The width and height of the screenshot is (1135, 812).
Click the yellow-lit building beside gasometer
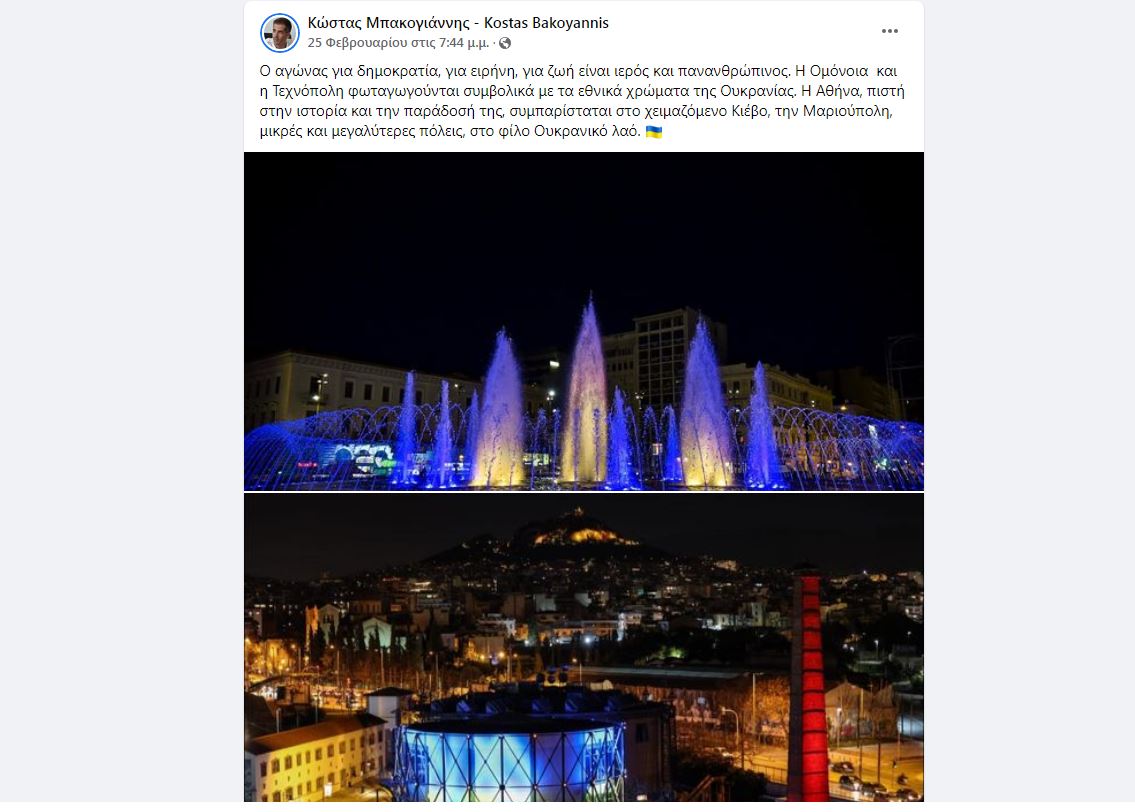coord(315,757)
